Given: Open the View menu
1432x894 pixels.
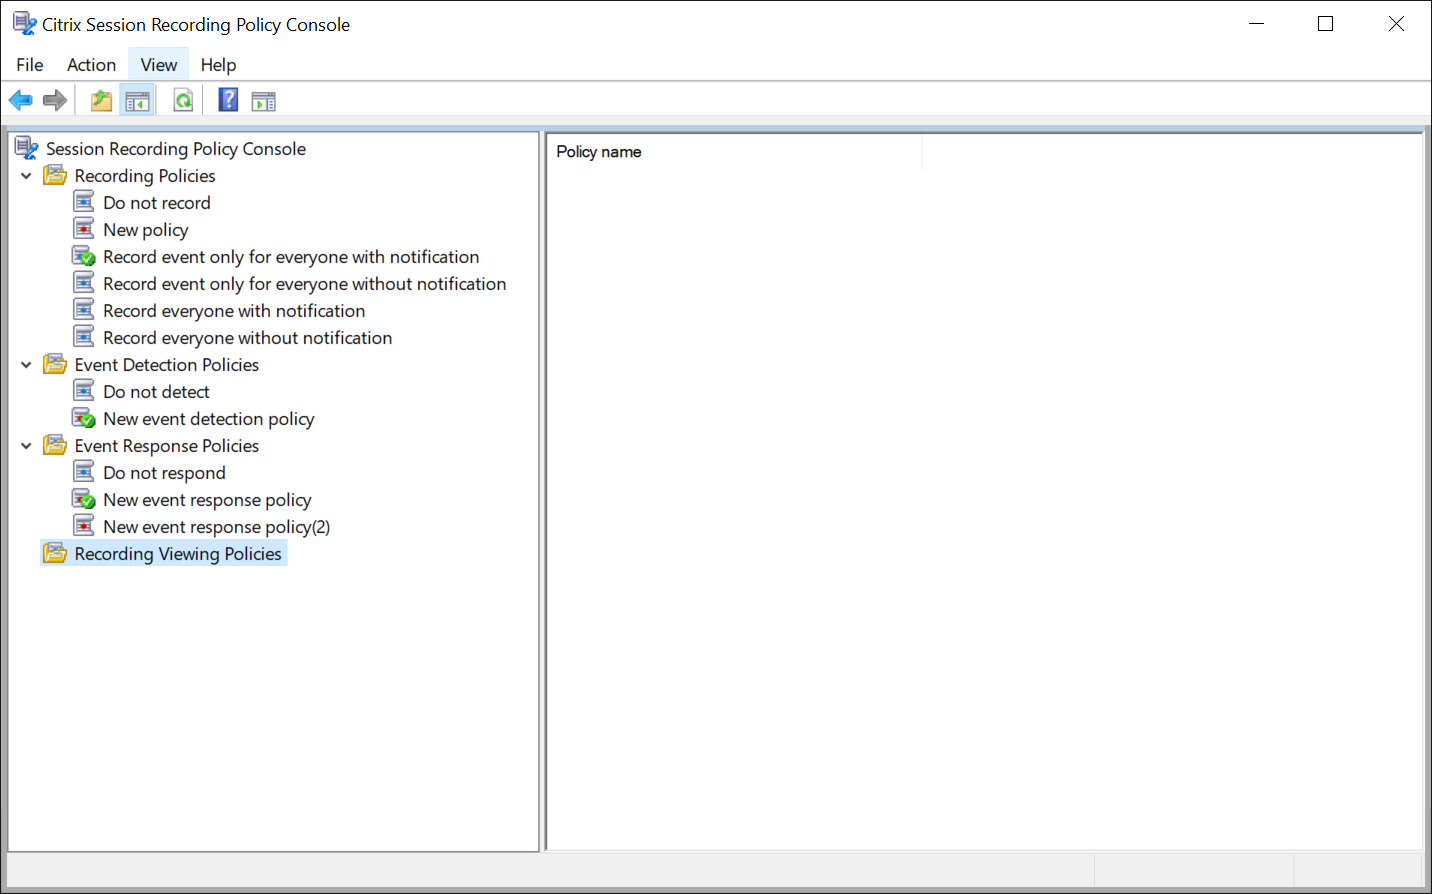Looking at the screenshot, I should click(158, 64).
